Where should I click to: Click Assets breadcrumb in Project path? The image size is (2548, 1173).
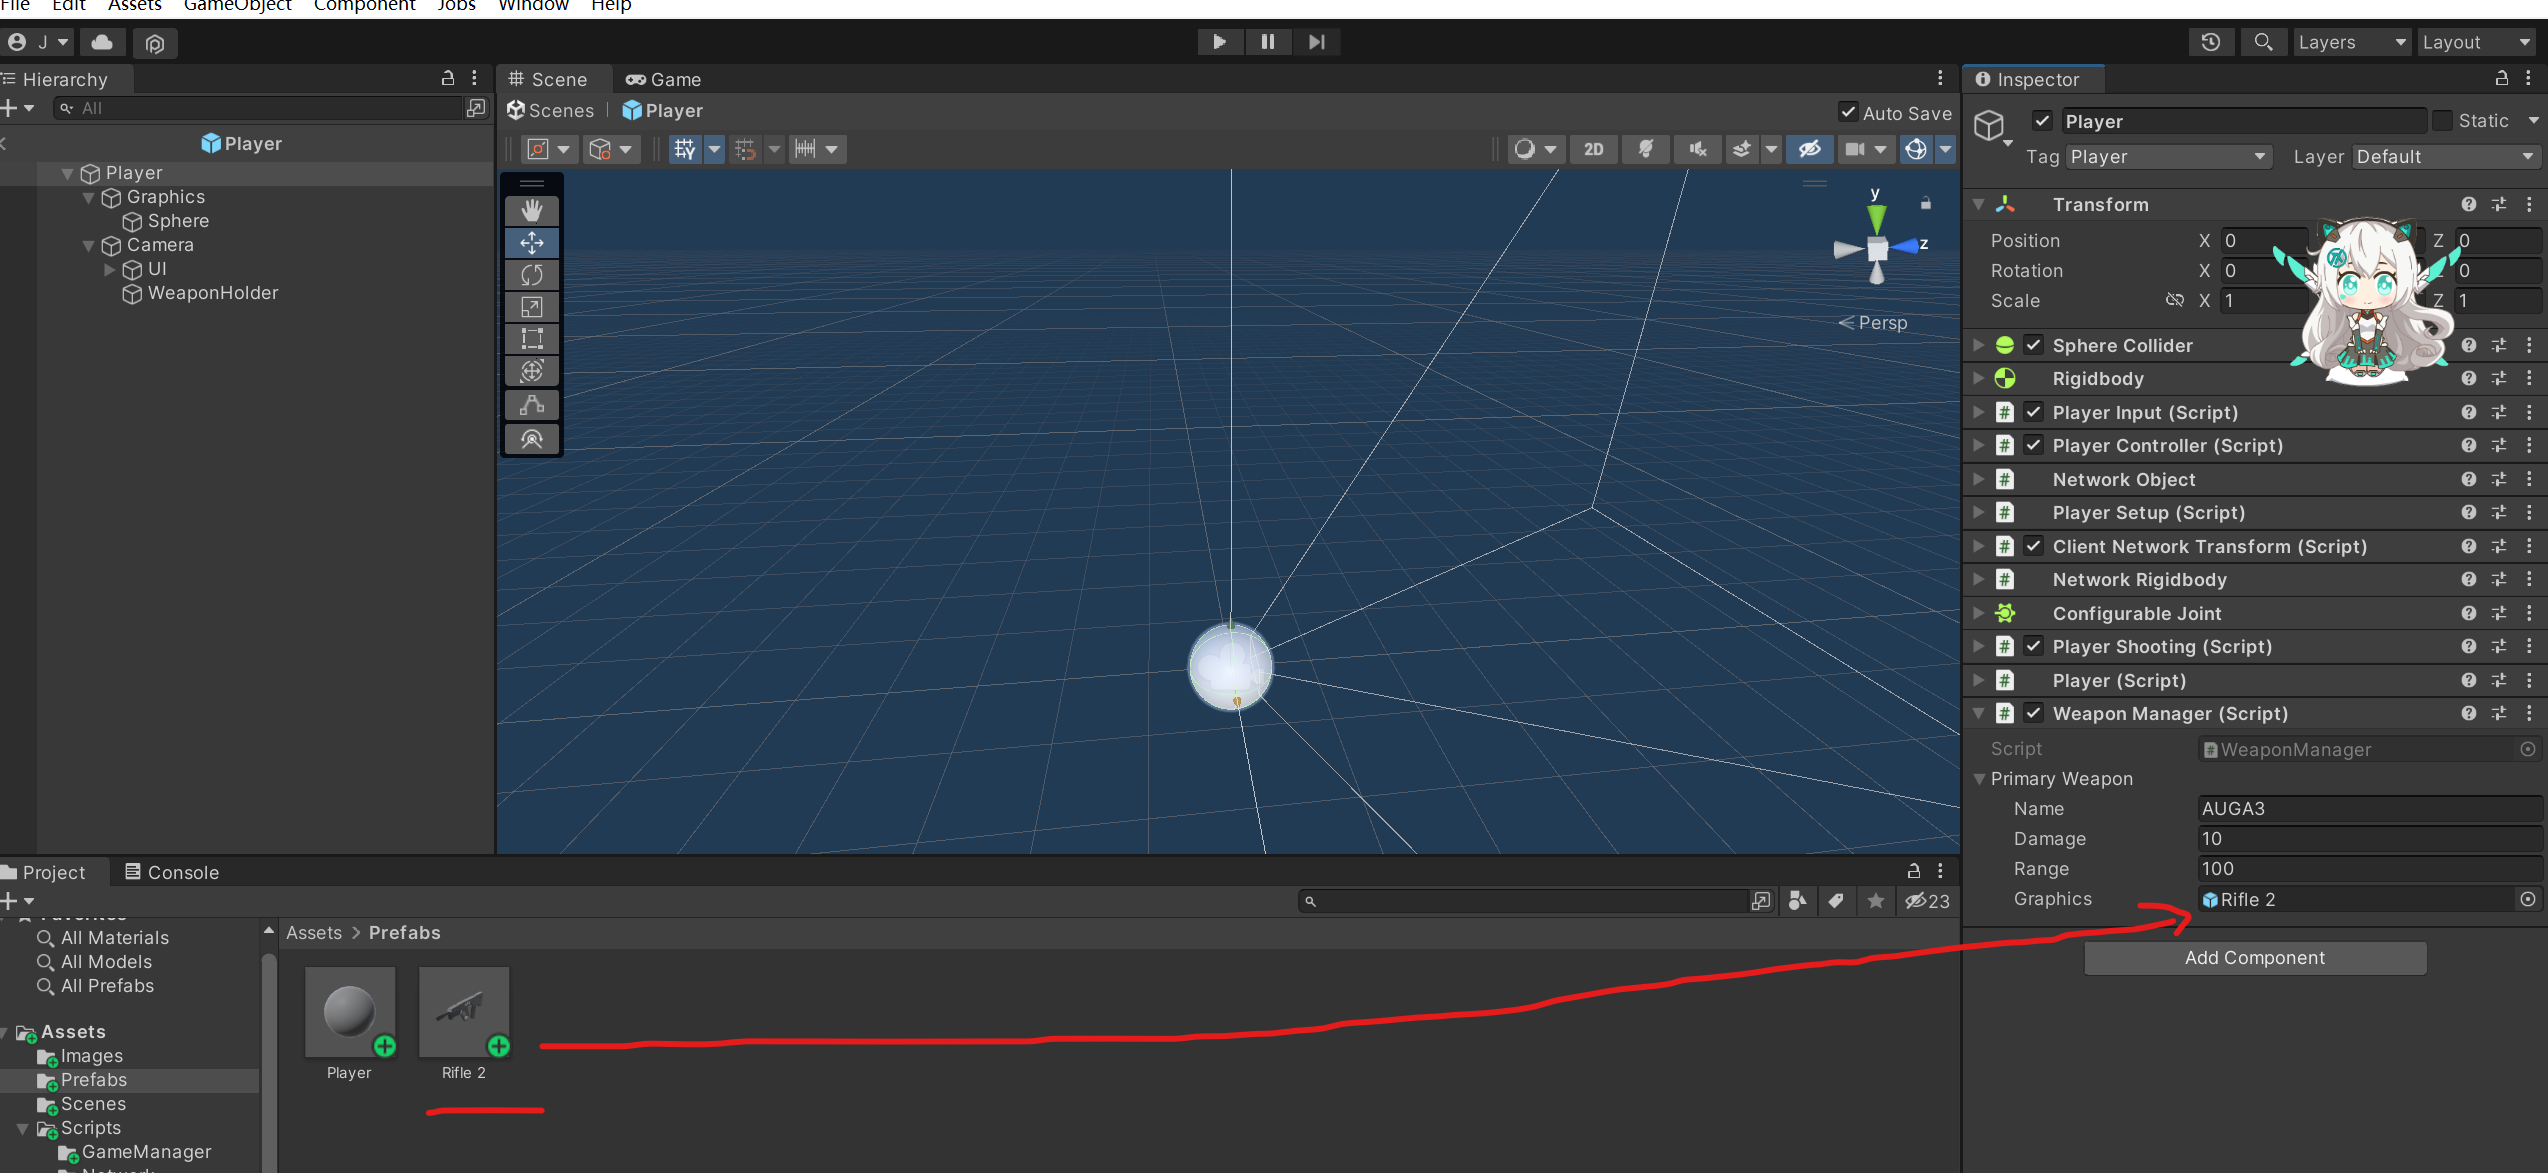(314, 932)
